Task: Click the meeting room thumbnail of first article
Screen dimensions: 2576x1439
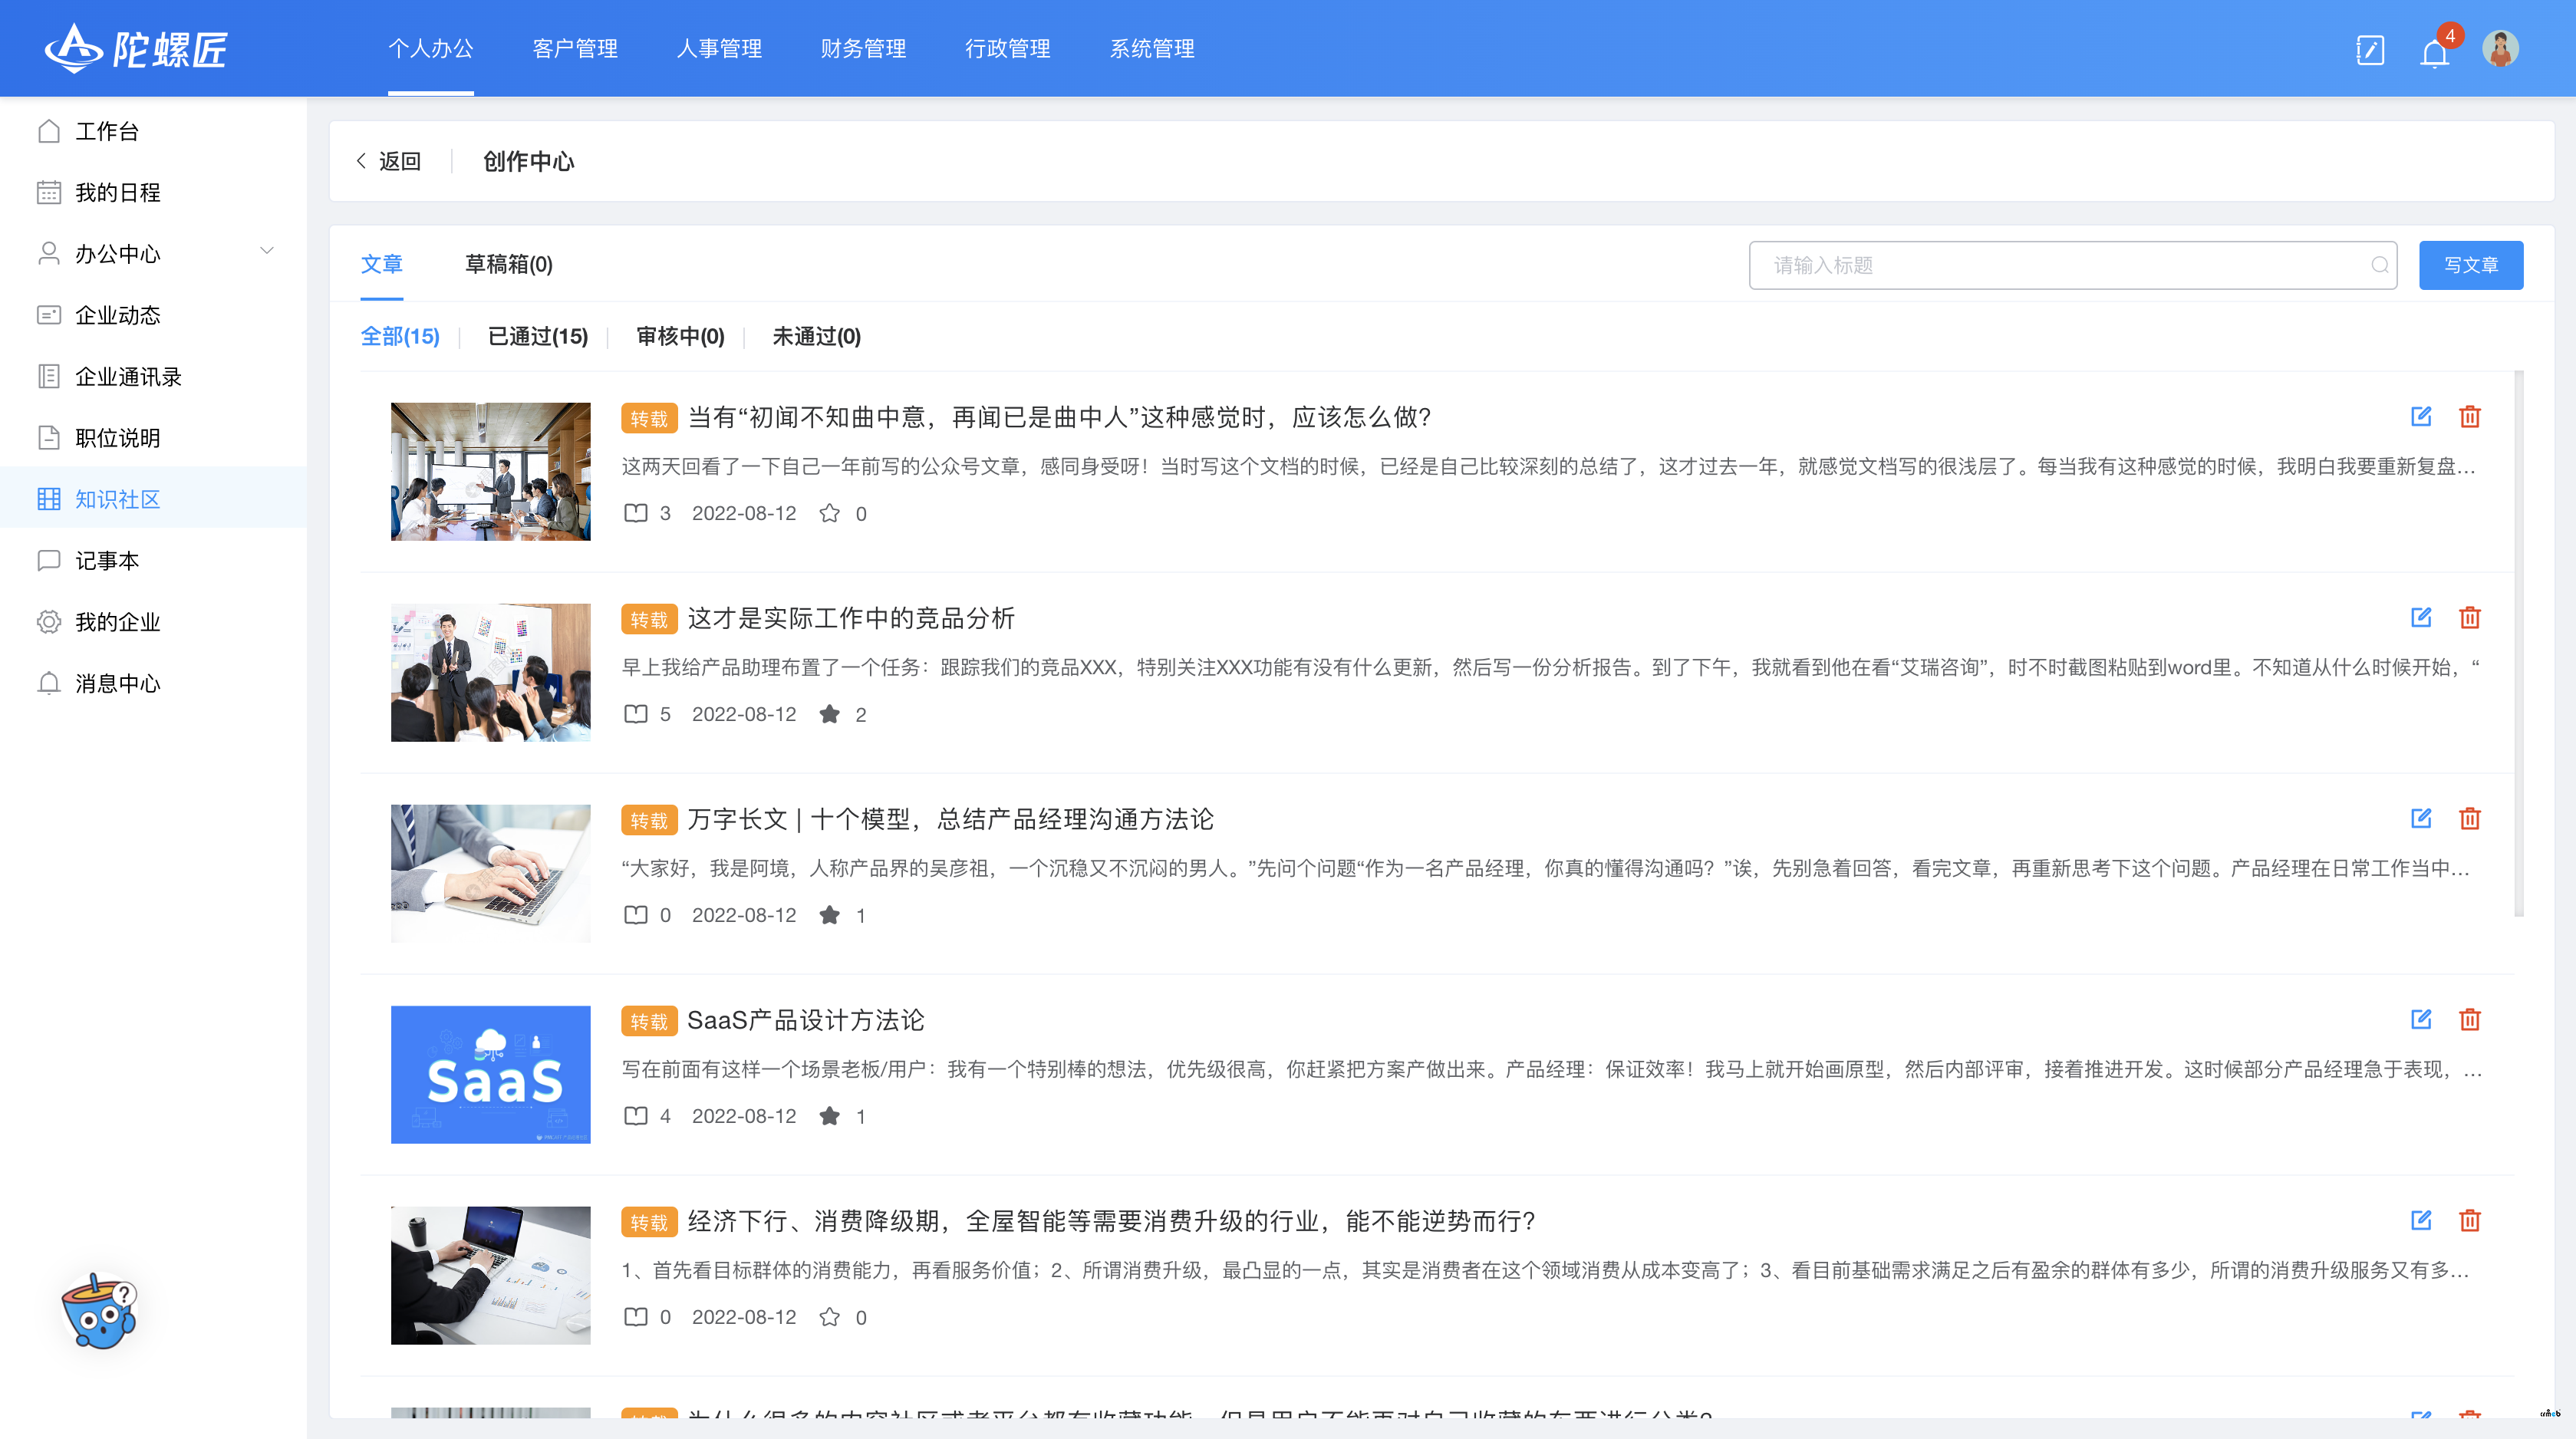Action: click(490, 471)
